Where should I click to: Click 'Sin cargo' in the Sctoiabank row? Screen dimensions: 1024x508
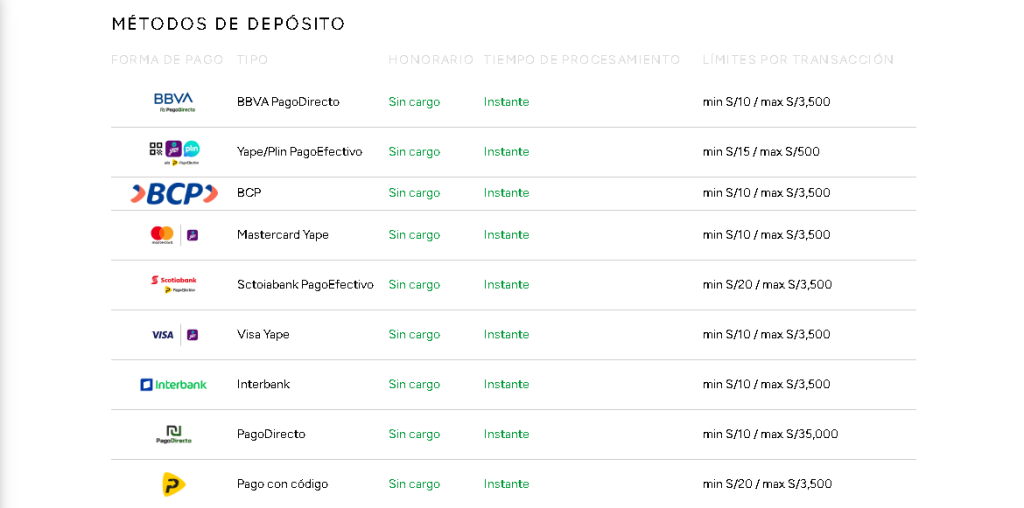414,284
